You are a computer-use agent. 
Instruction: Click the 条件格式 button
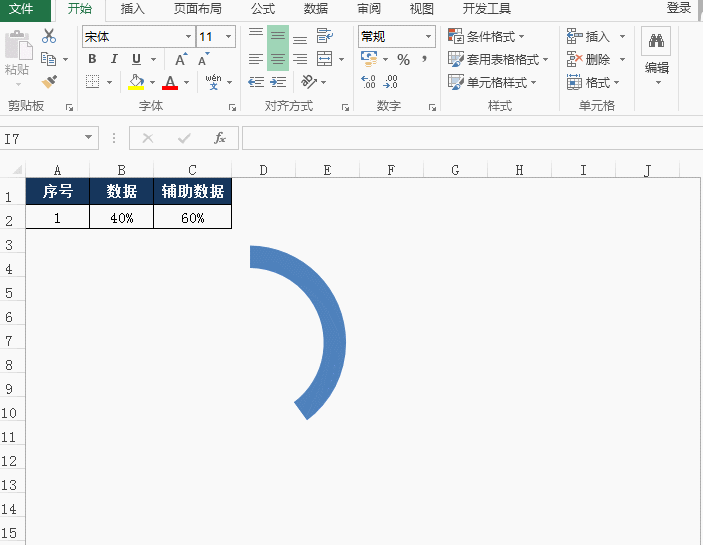pos(486,36)
